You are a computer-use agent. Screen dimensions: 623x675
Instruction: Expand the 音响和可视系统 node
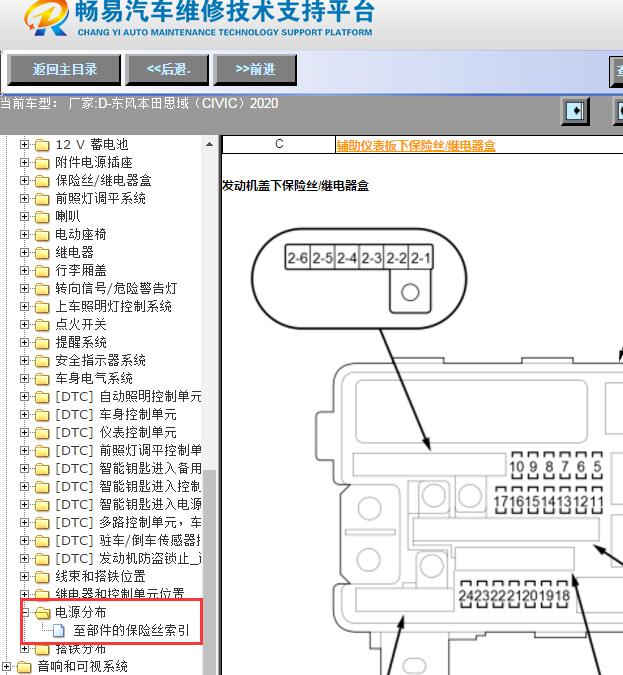6,666
